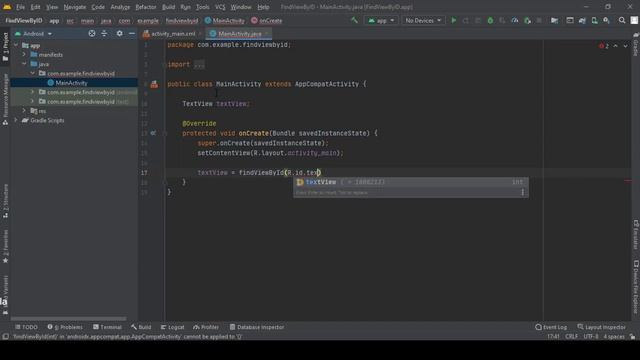
Task: Click the Collapse All icon in Project panel
Action: click(104, 33)
